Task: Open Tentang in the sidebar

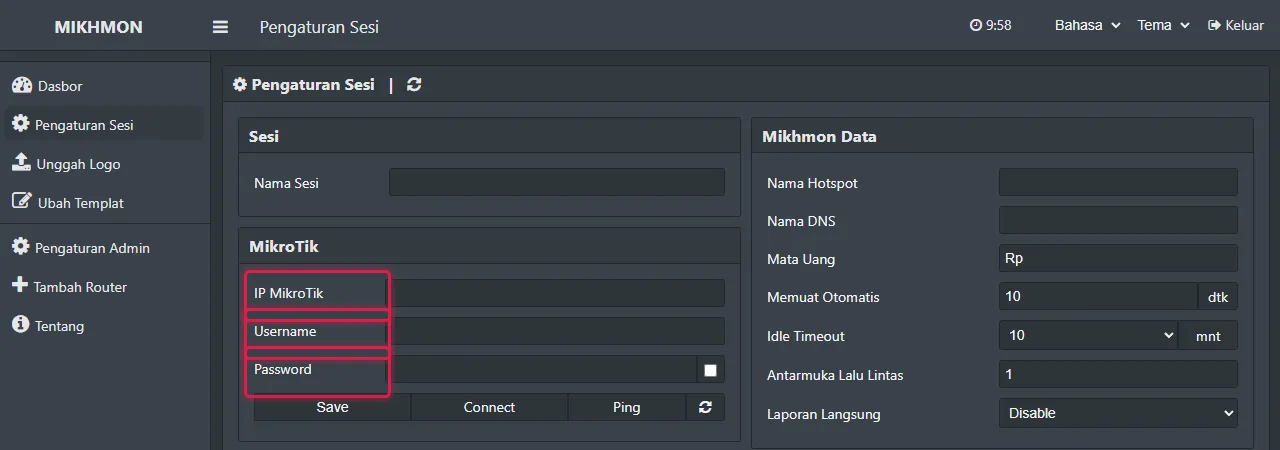Action: point(104,325)
